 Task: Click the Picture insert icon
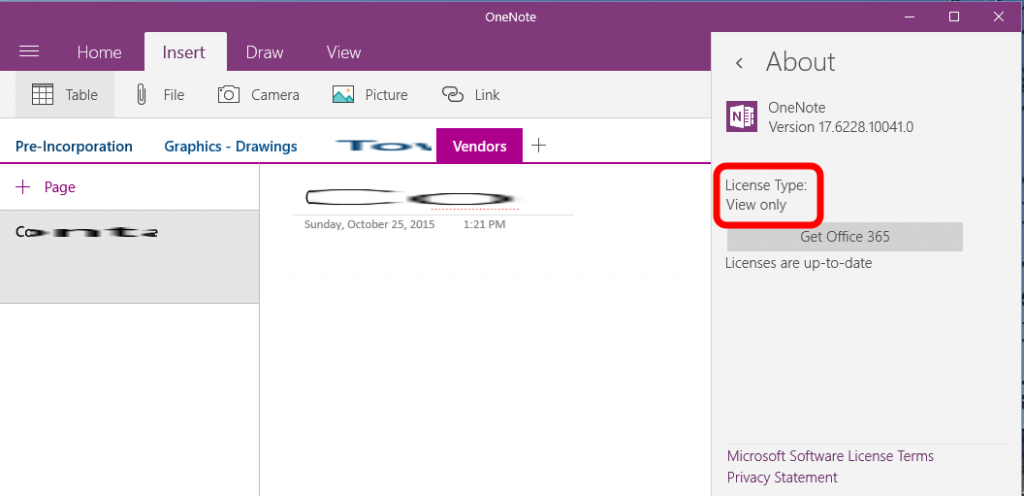[343, 95]
